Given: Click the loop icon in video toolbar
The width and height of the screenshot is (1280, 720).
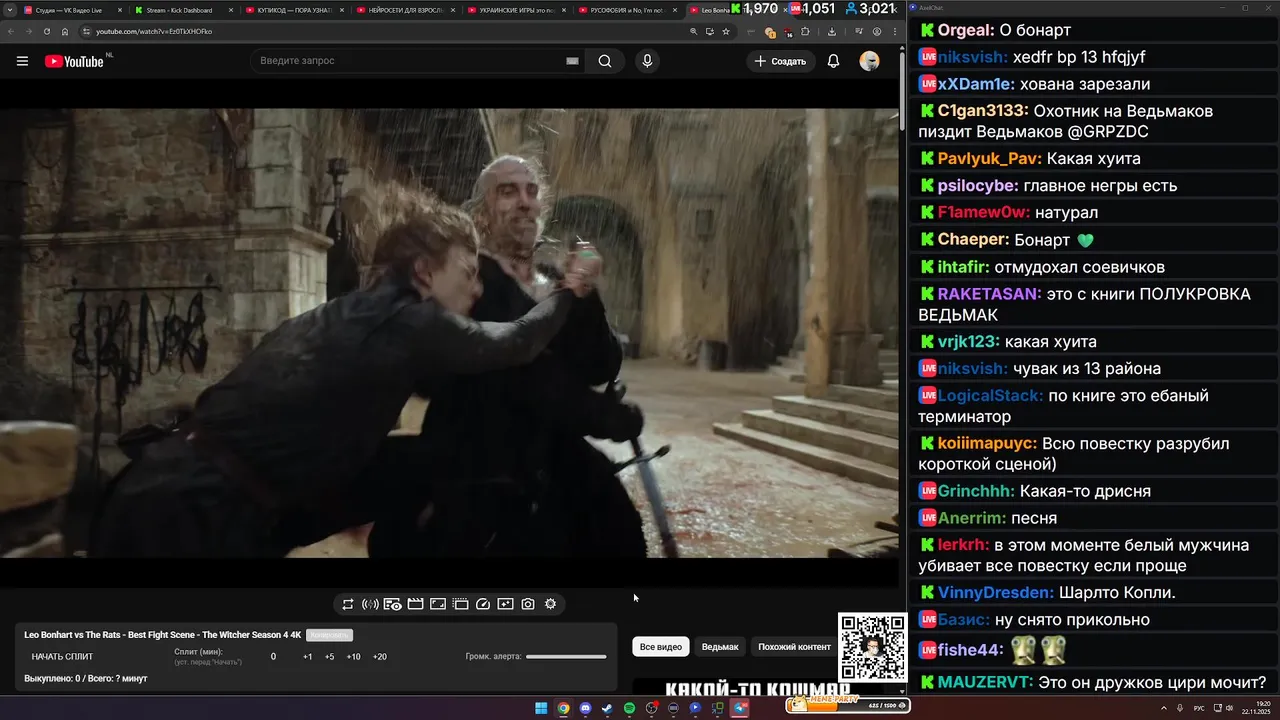Looking at the screenshot, I should click(348, 604).
